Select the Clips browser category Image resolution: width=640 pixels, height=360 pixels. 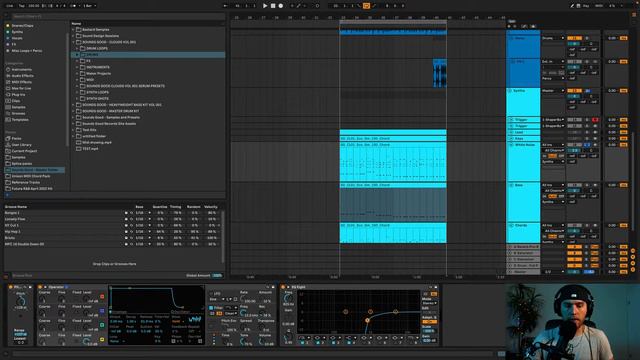point(16,101)
